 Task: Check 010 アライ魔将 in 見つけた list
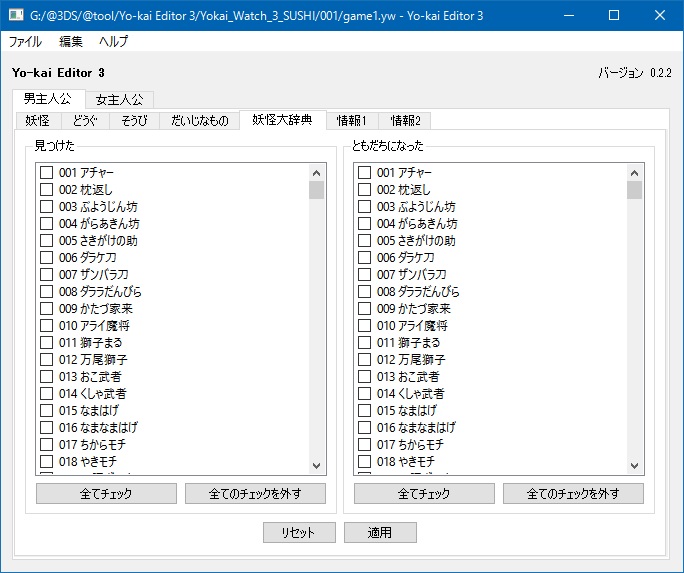pos(47,325)
